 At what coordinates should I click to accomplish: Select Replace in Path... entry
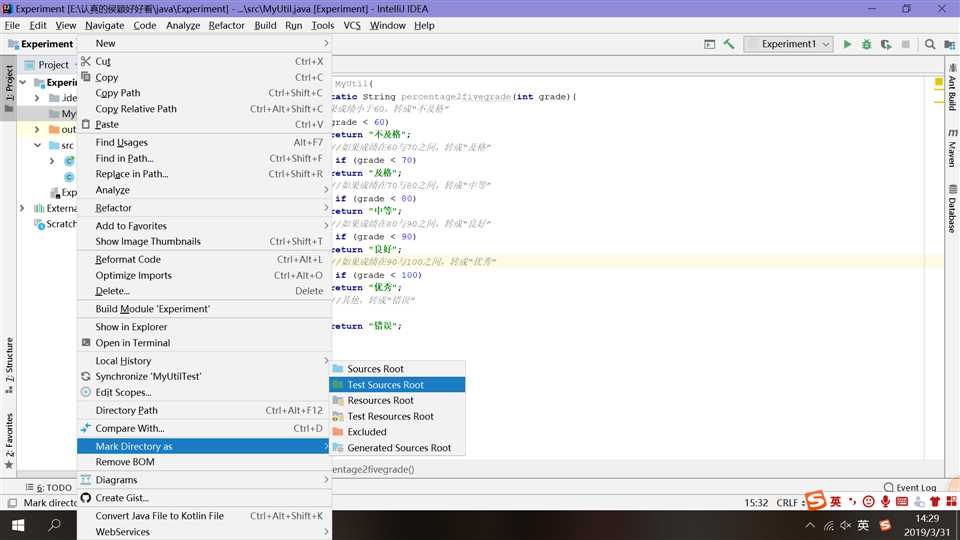204,174
